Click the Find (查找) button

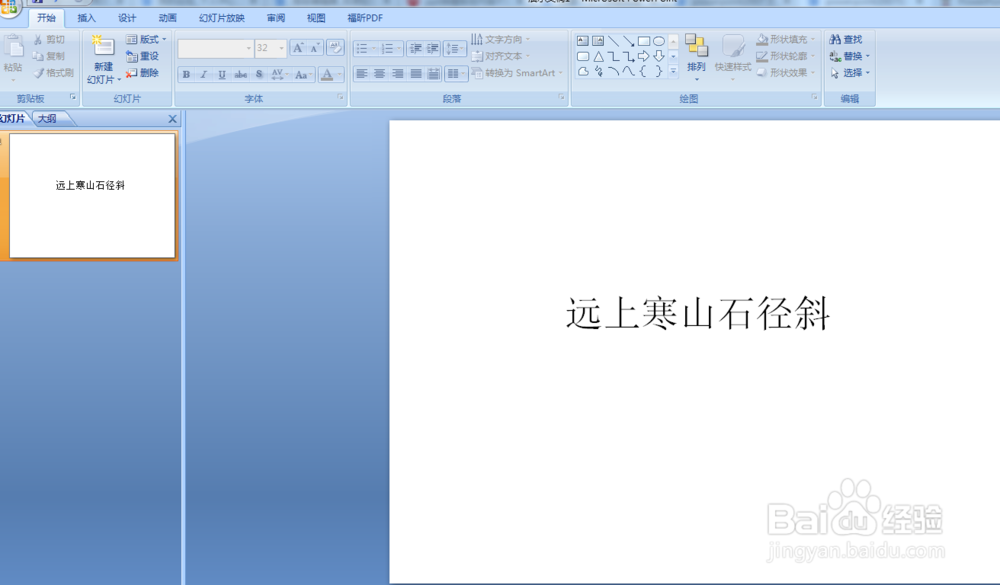[846, 40]
